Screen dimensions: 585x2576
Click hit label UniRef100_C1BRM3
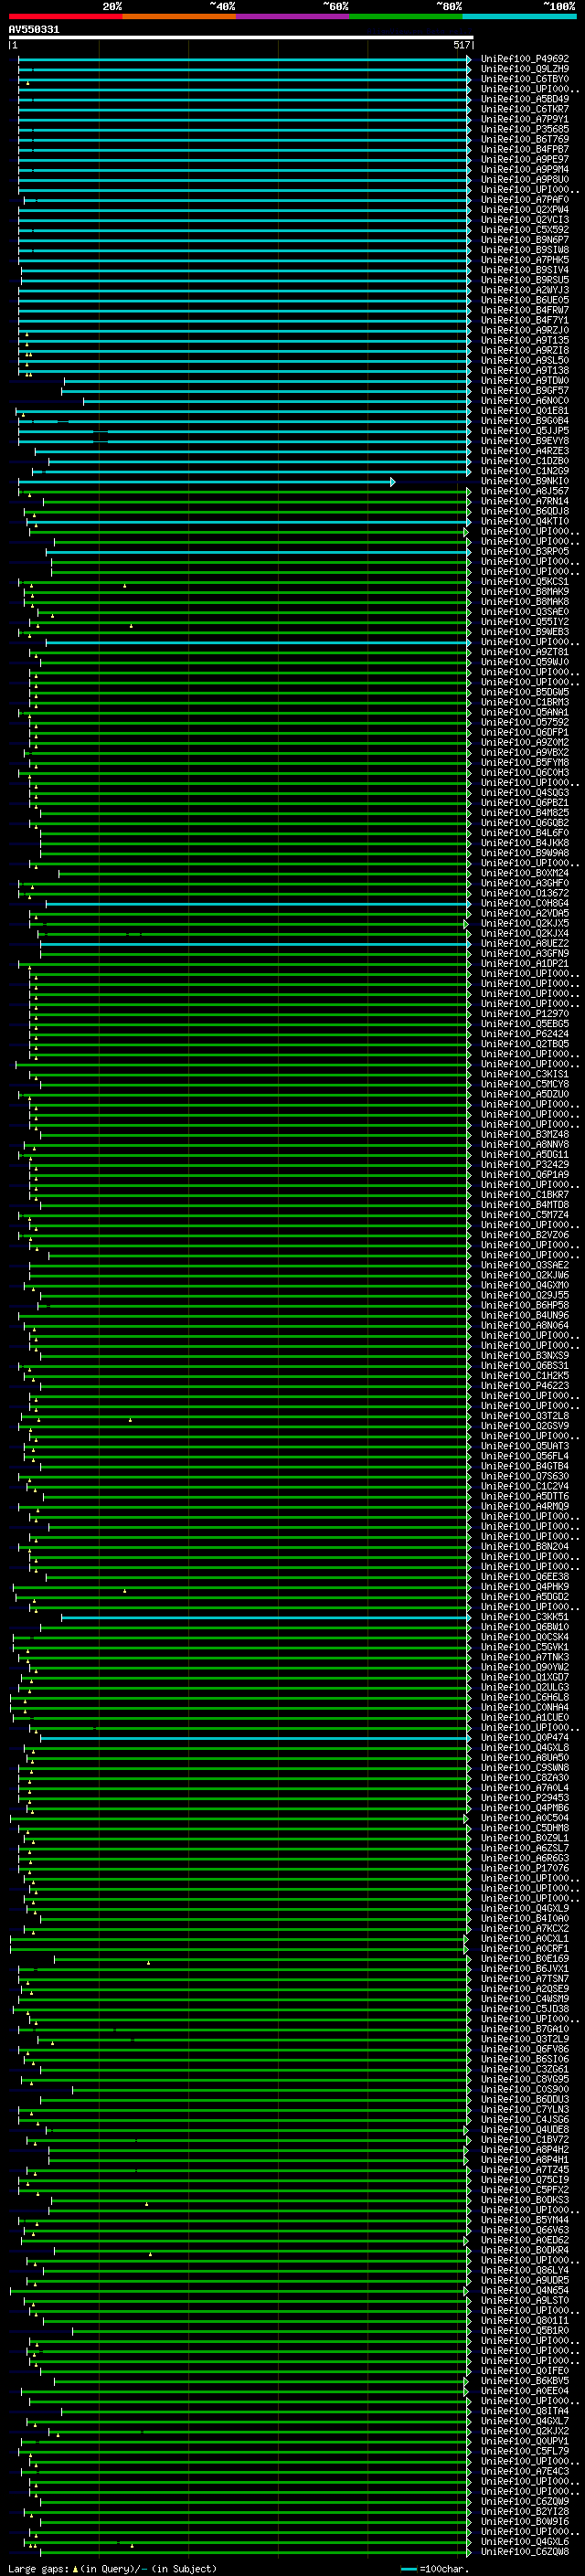click(525, 702)
